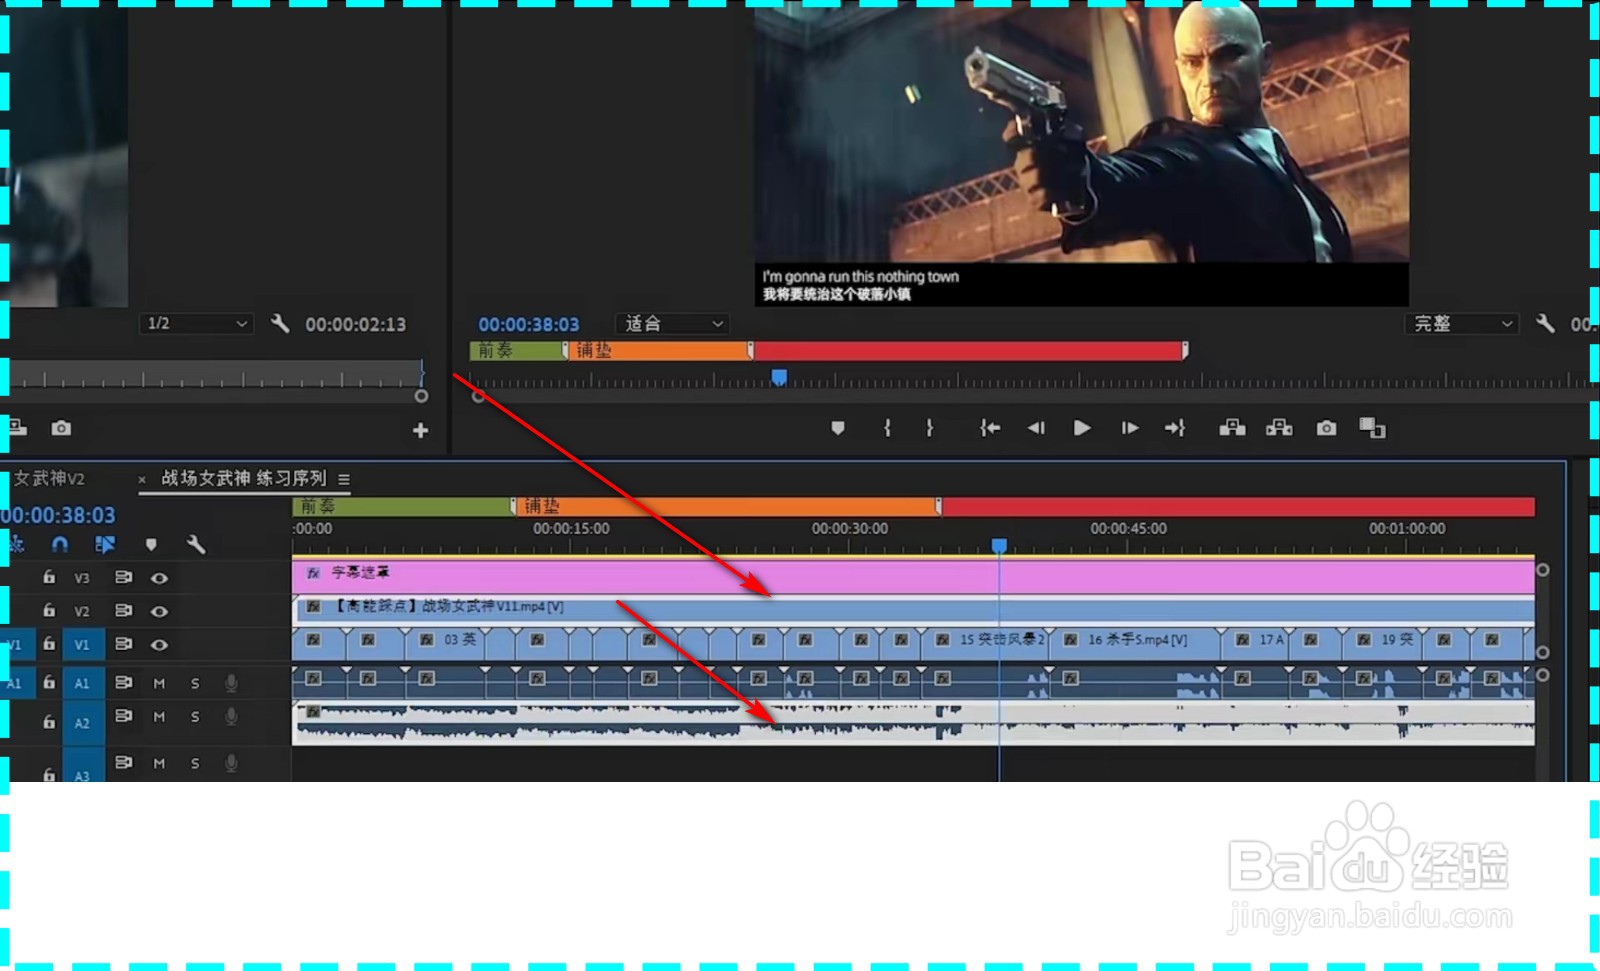Lock track A1
The height and width of the screenshot is (971, 1600).
pos(49,682)
